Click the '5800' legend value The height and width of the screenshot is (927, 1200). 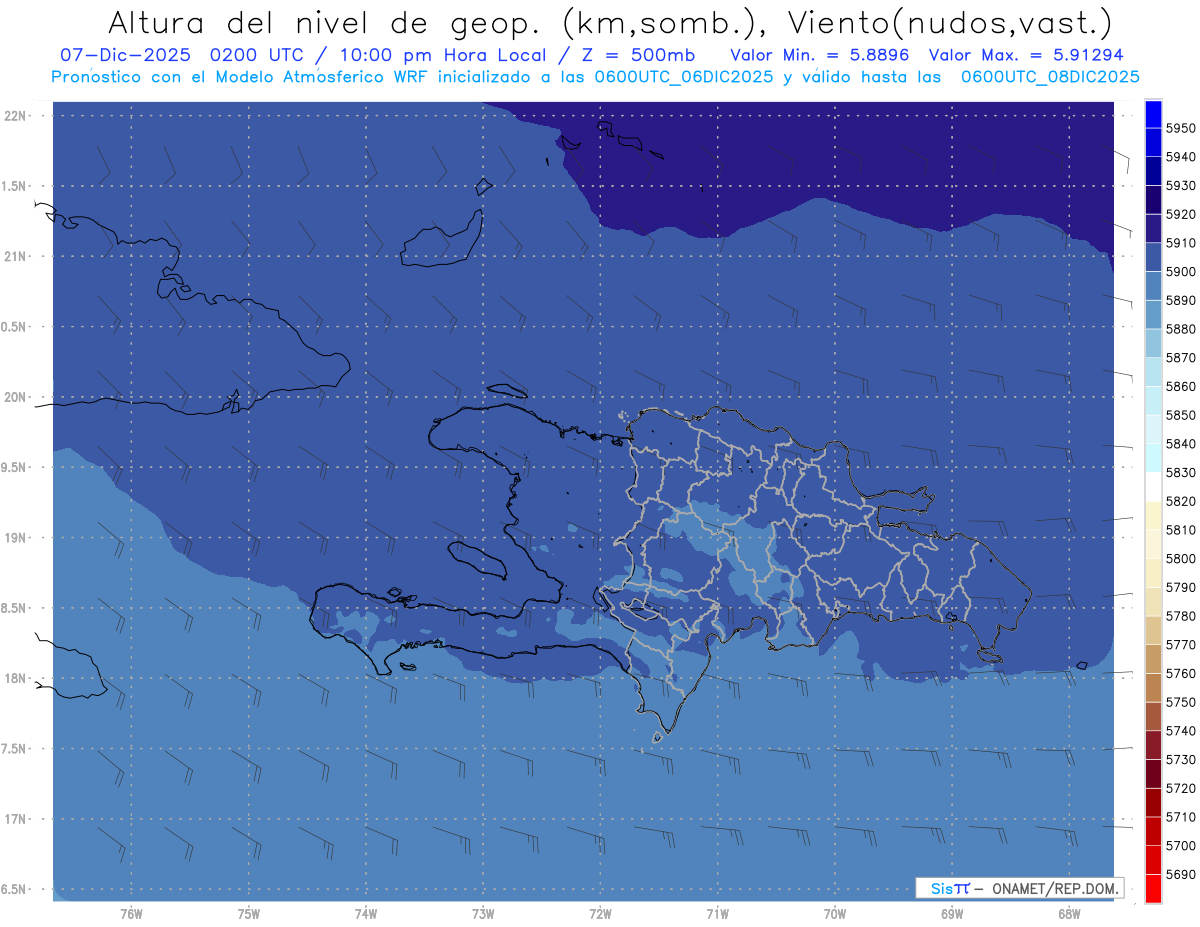pos(1180,559)
